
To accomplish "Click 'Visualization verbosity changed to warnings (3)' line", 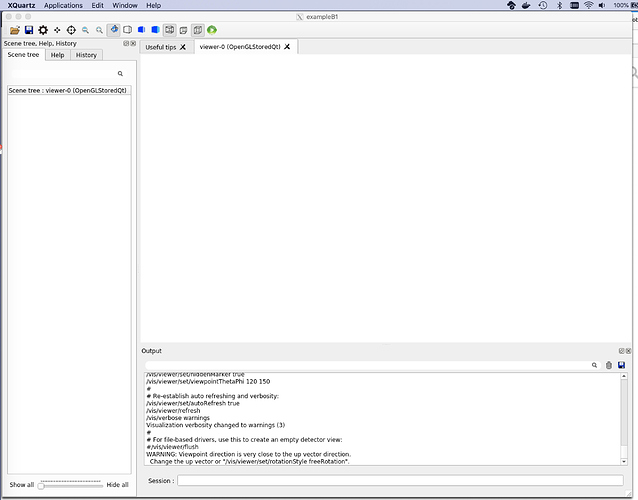I will (x=216, y=425).
